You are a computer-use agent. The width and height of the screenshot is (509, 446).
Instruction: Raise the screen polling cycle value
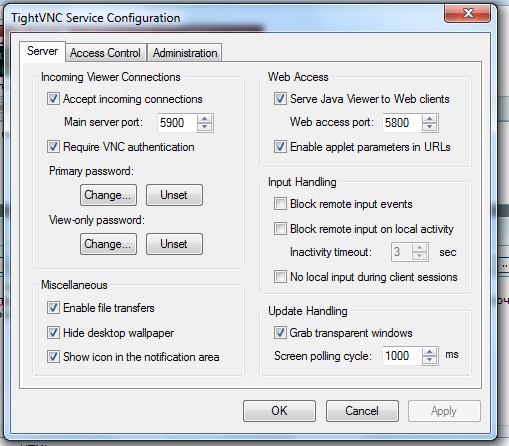(x=429, y=352)
